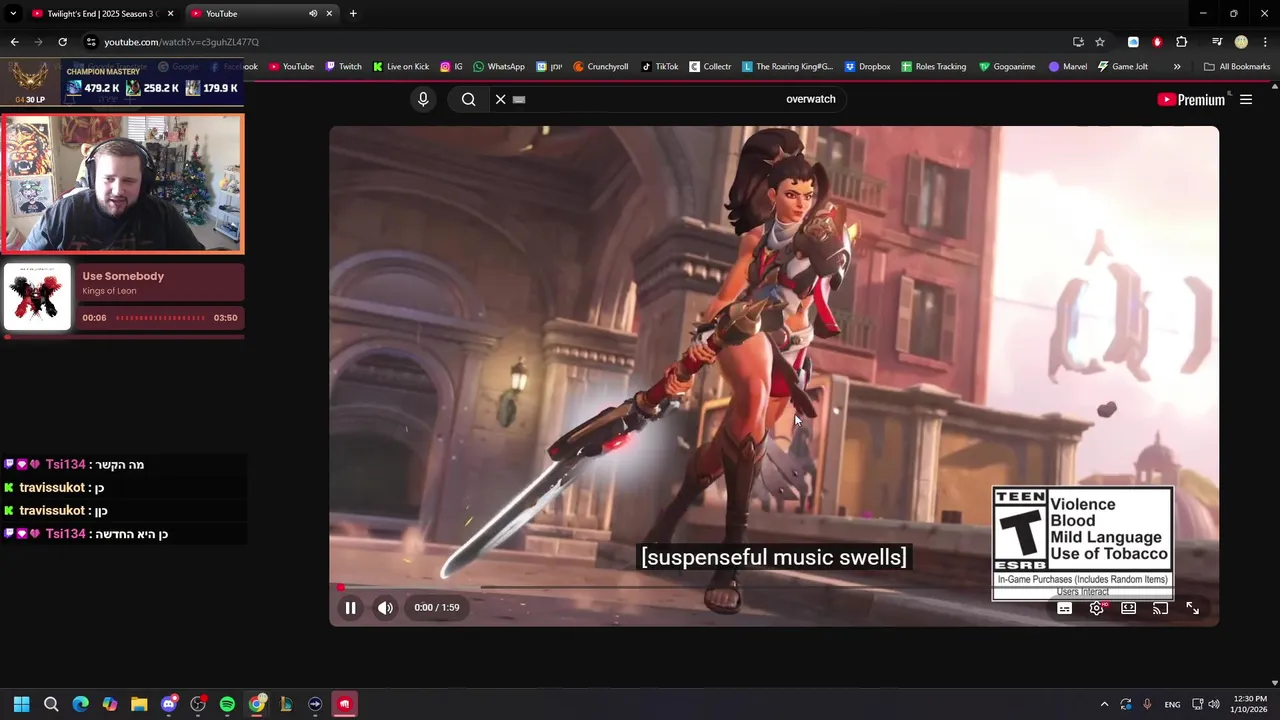Screen dimensions: 1280x720
Task: Open the IG bookmark
Action: pos(452,67)
